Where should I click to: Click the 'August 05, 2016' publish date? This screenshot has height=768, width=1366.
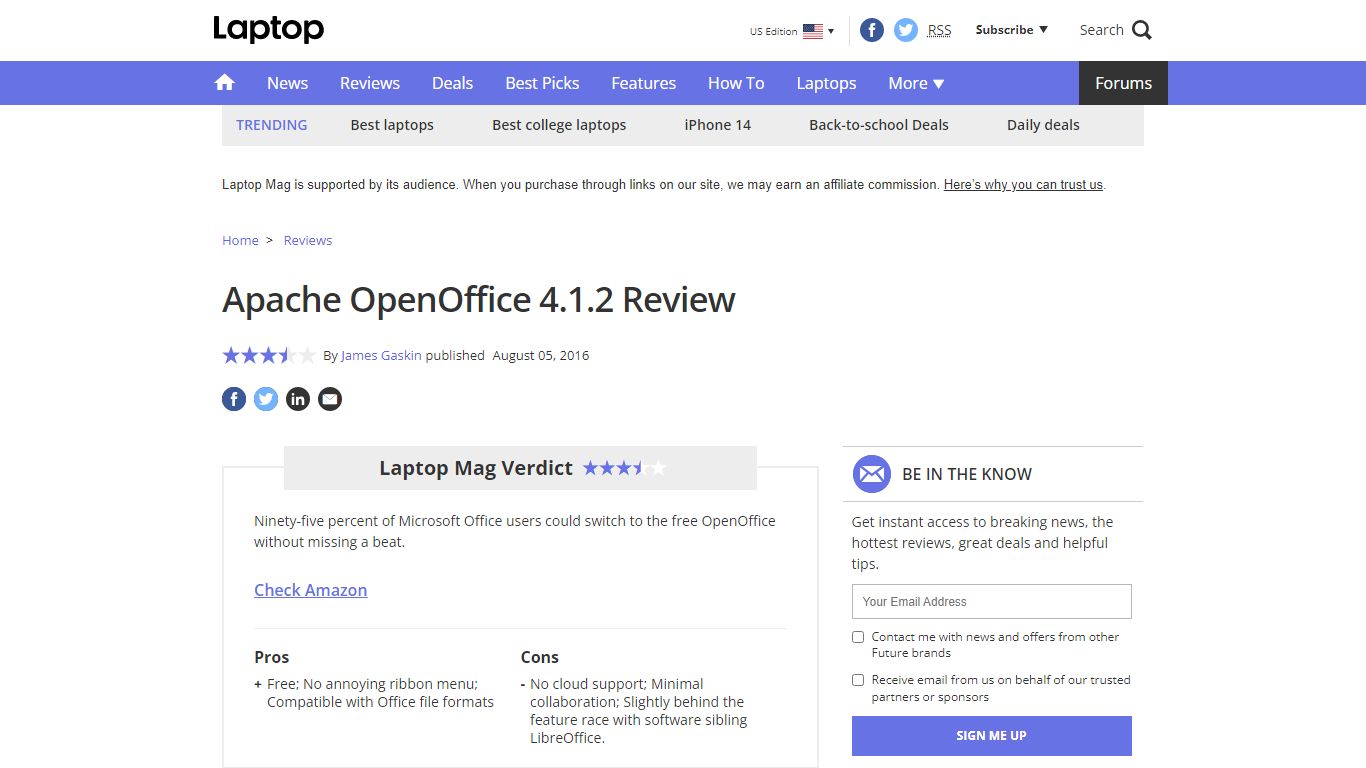tap(541, 355)
